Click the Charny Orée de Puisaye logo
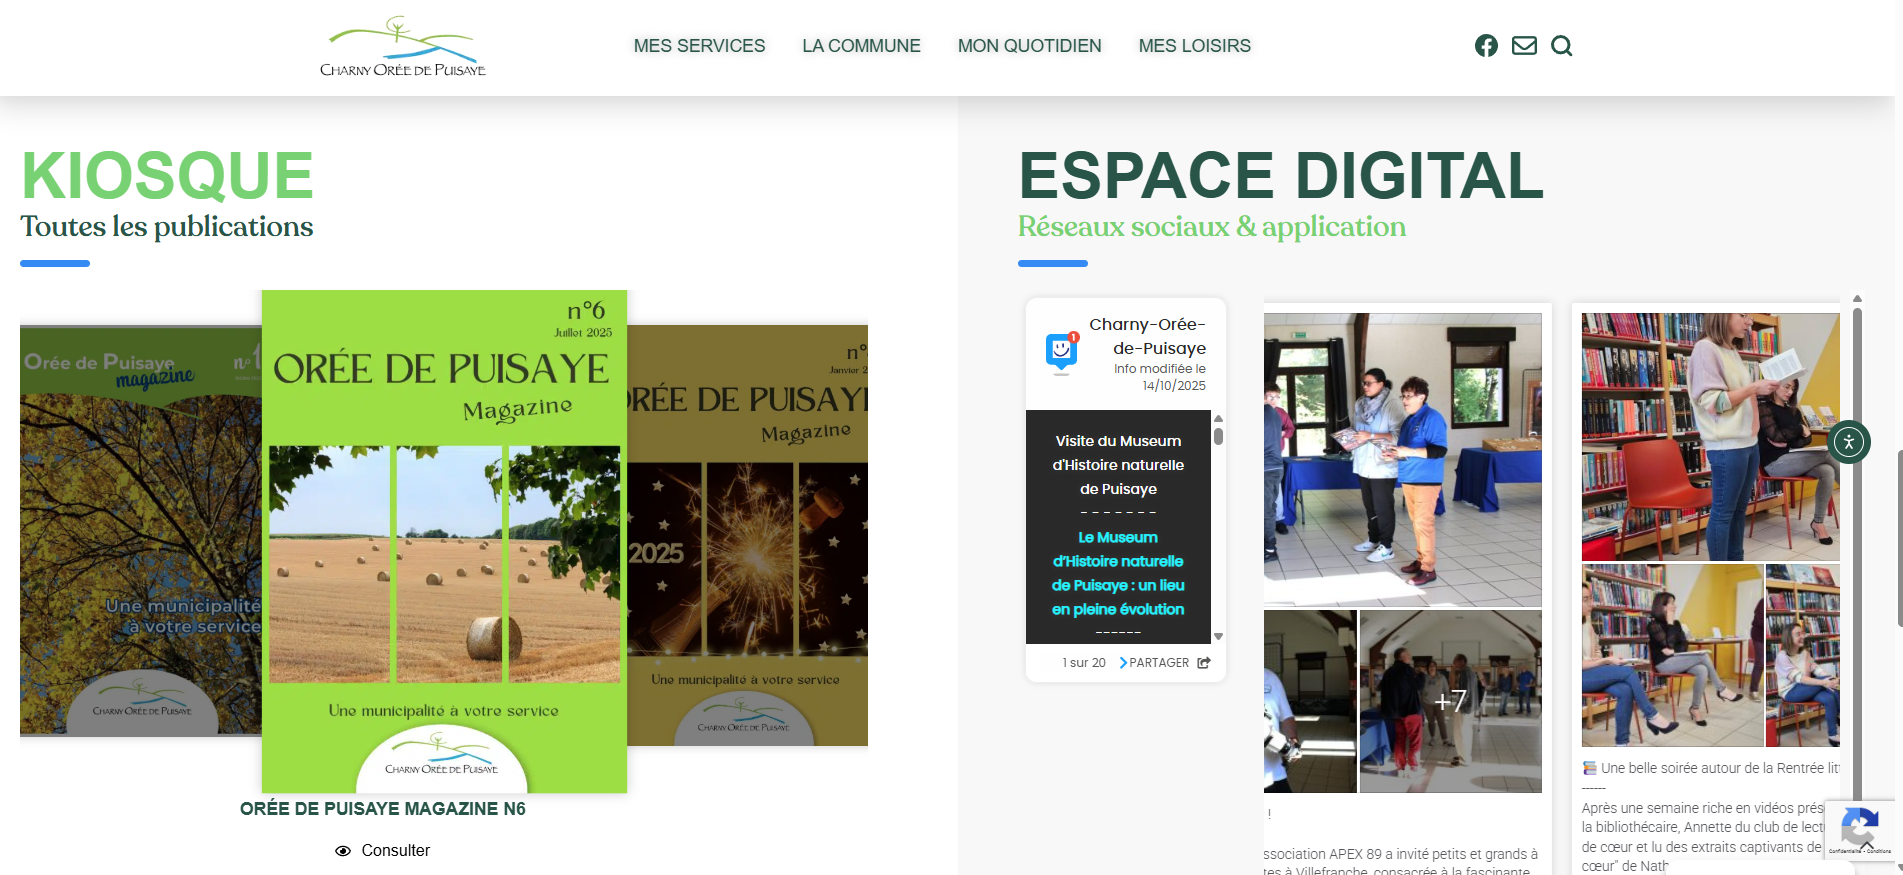 [403, 47]
